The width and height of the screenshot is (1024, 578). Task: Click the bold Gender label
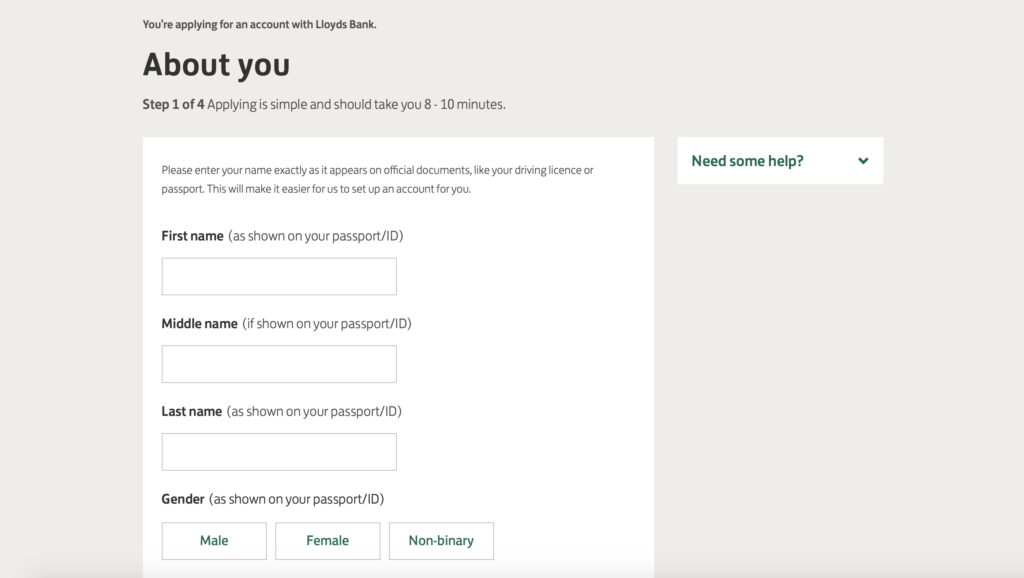coord(183,499)
